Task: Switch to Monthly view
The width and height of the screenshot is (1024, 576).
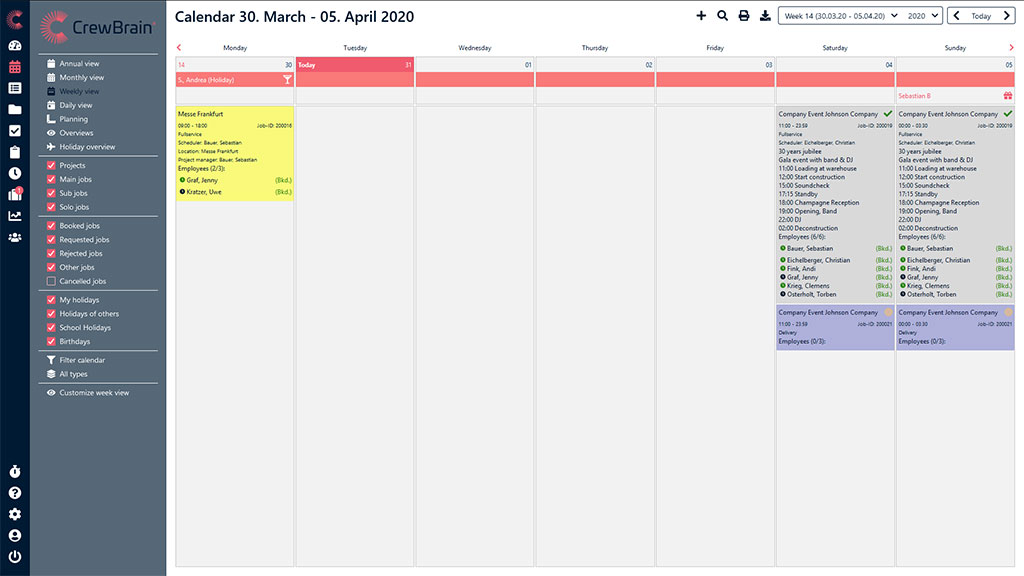Action: point(81,78)
